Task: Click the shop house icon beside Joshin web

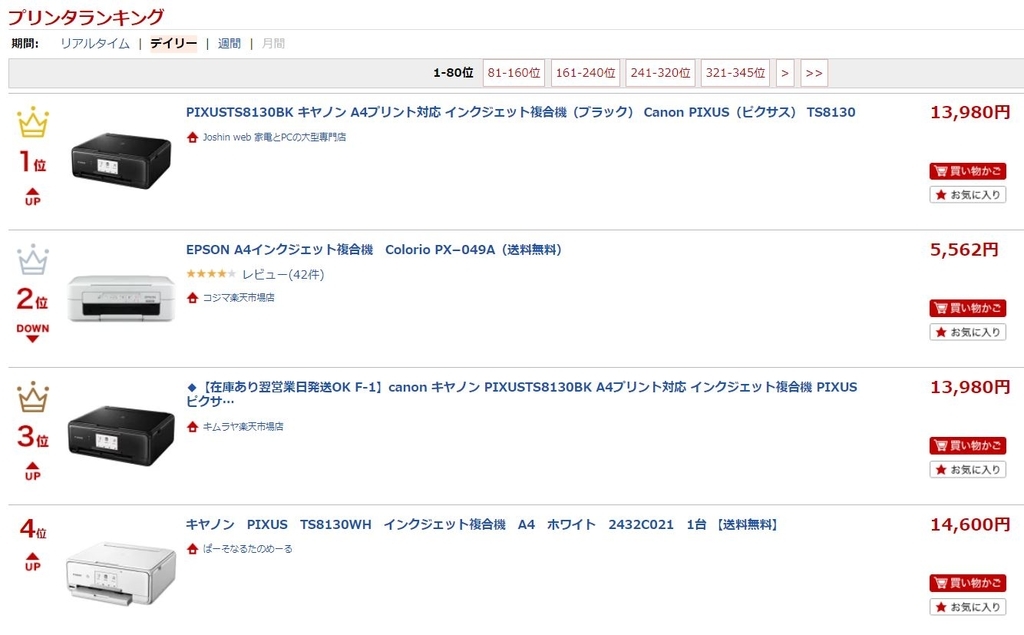Action: point(192,137)
